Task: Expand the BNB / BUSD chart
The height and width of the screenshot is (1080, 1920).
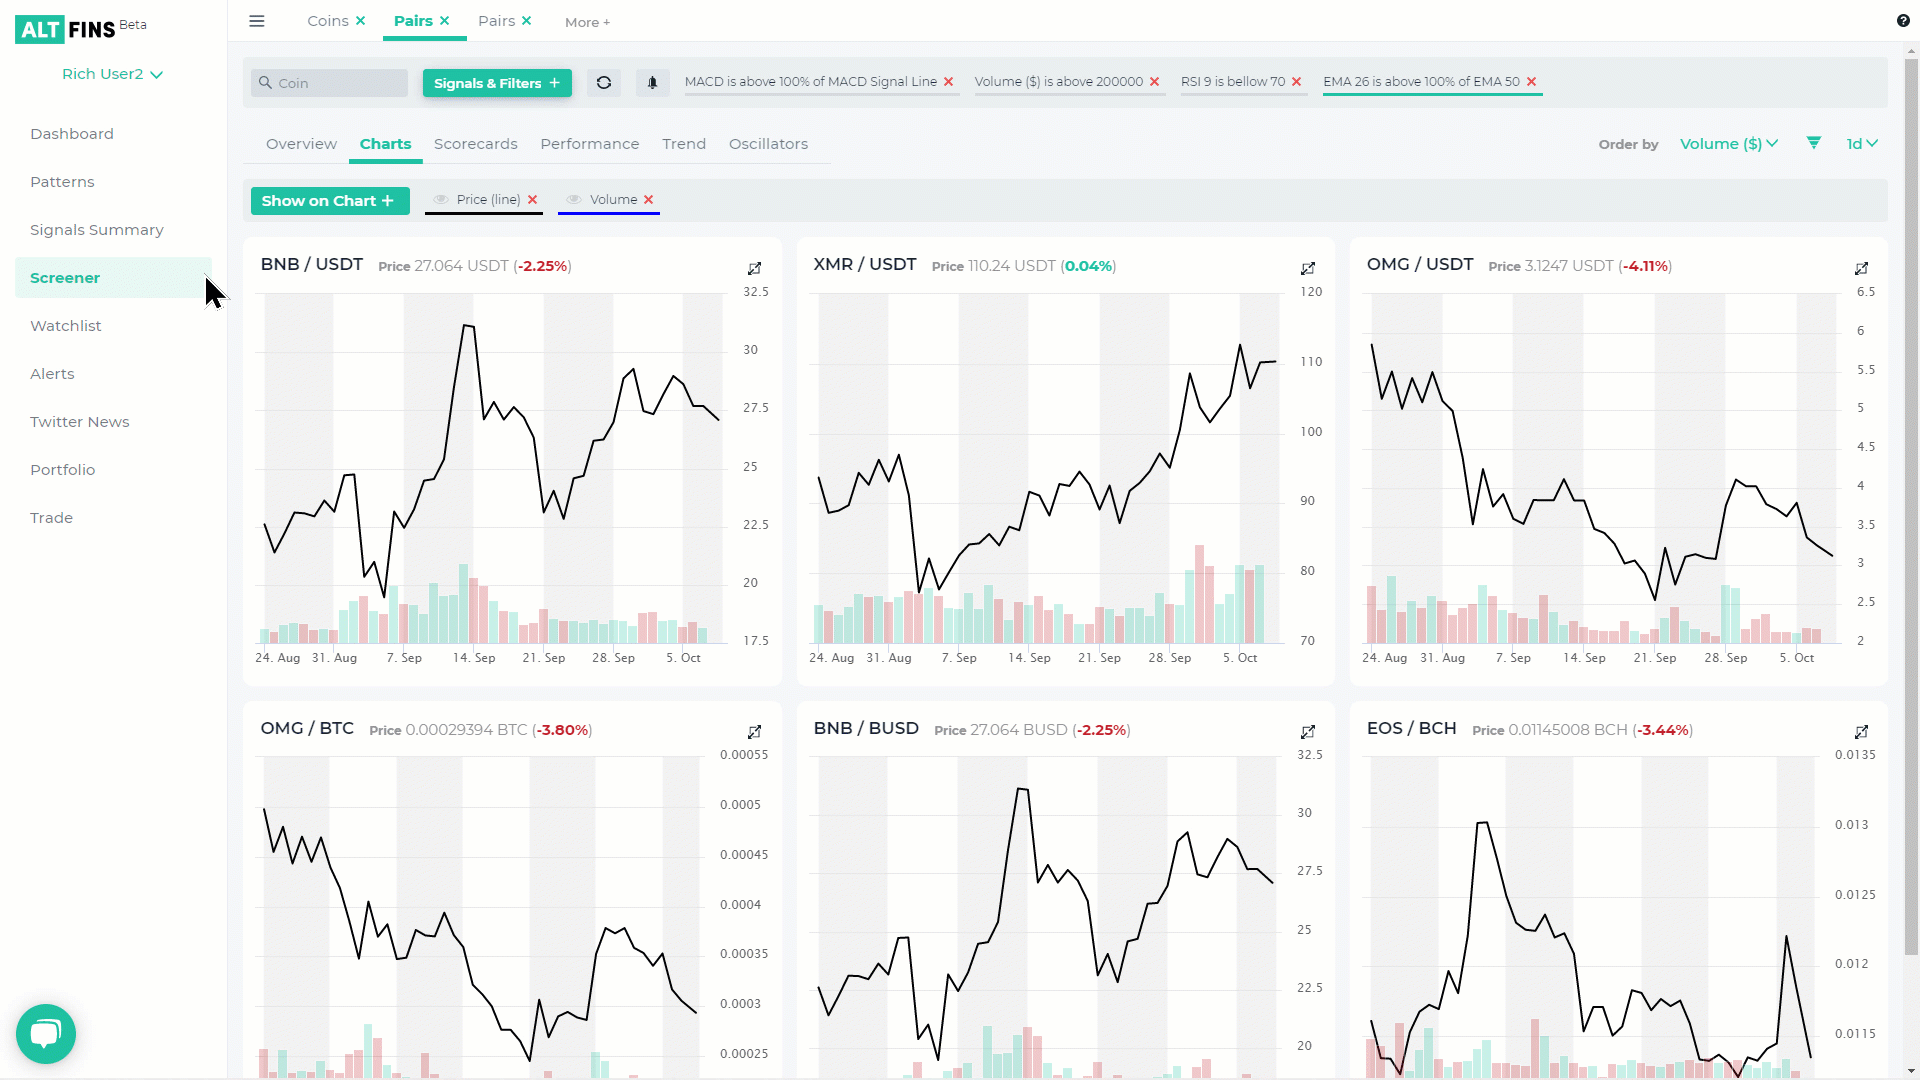Action: click(1308, 732)
